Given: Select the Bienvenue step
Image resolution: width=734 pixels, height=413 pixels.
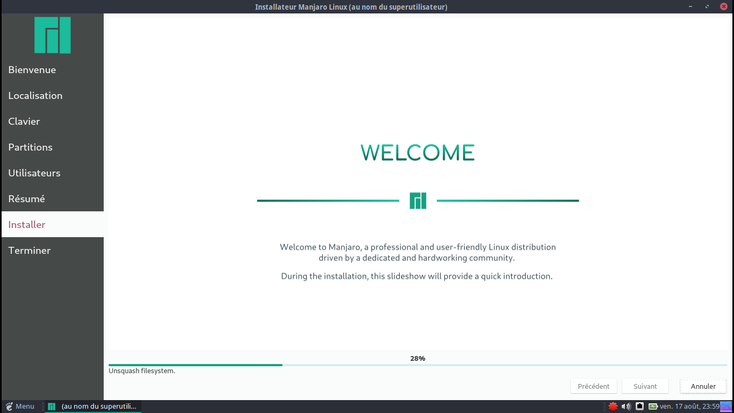Looking at the screenshot, I should 52,70.
